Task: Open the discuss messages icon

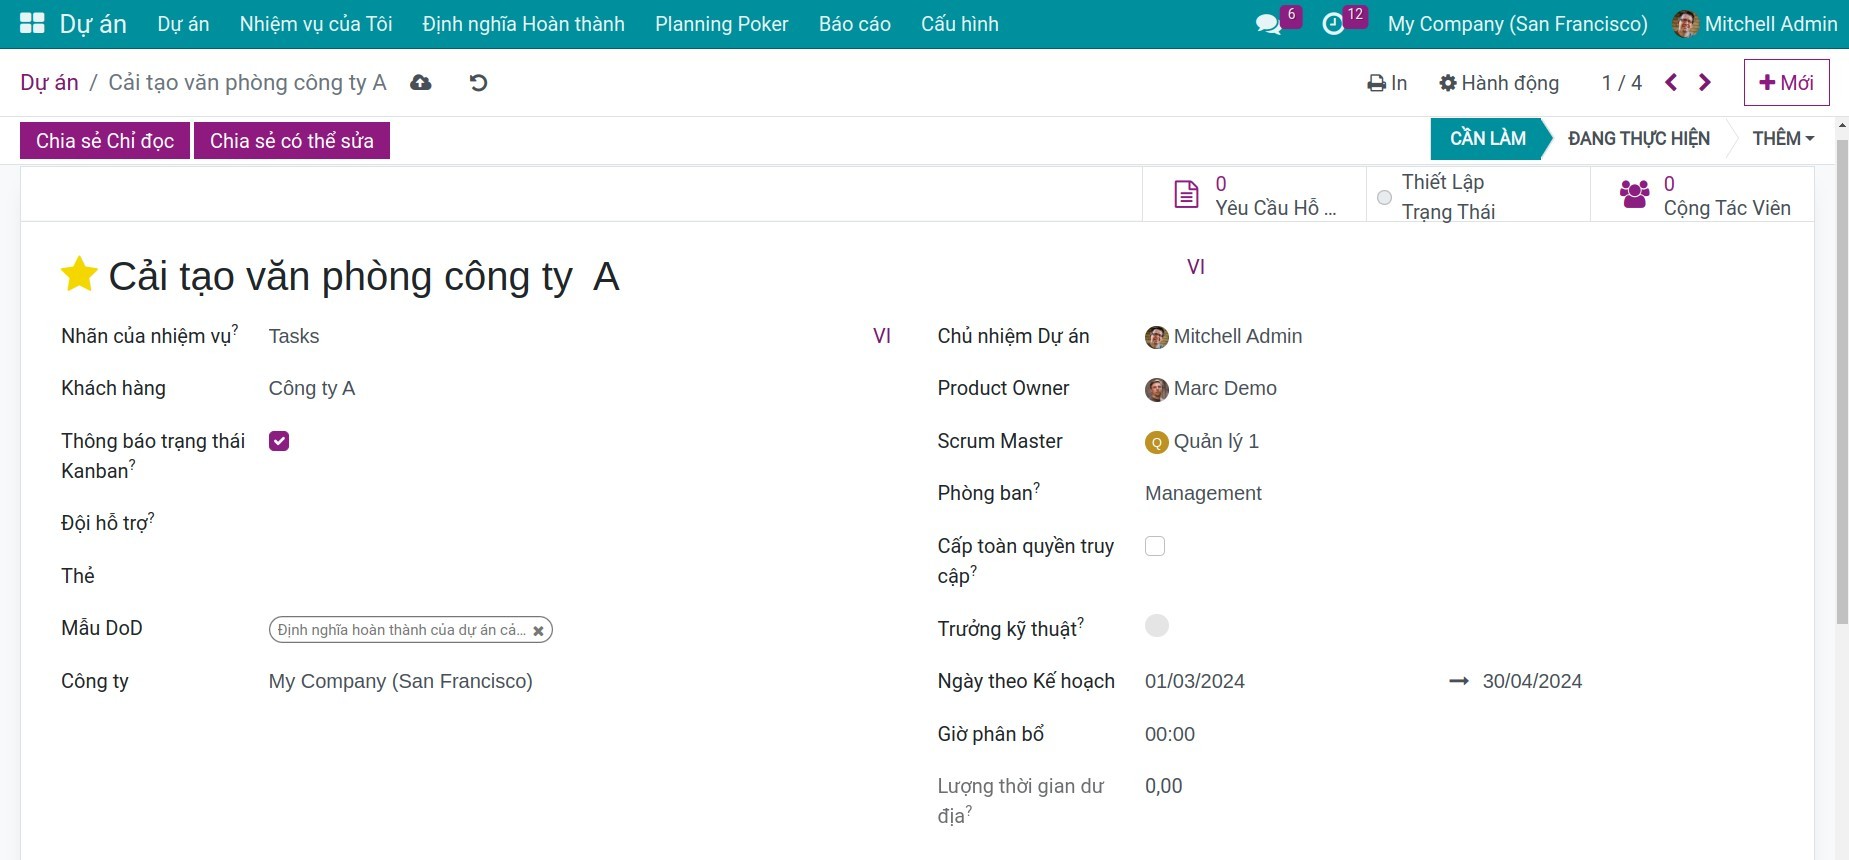Action: click(x=1268, y=24)
